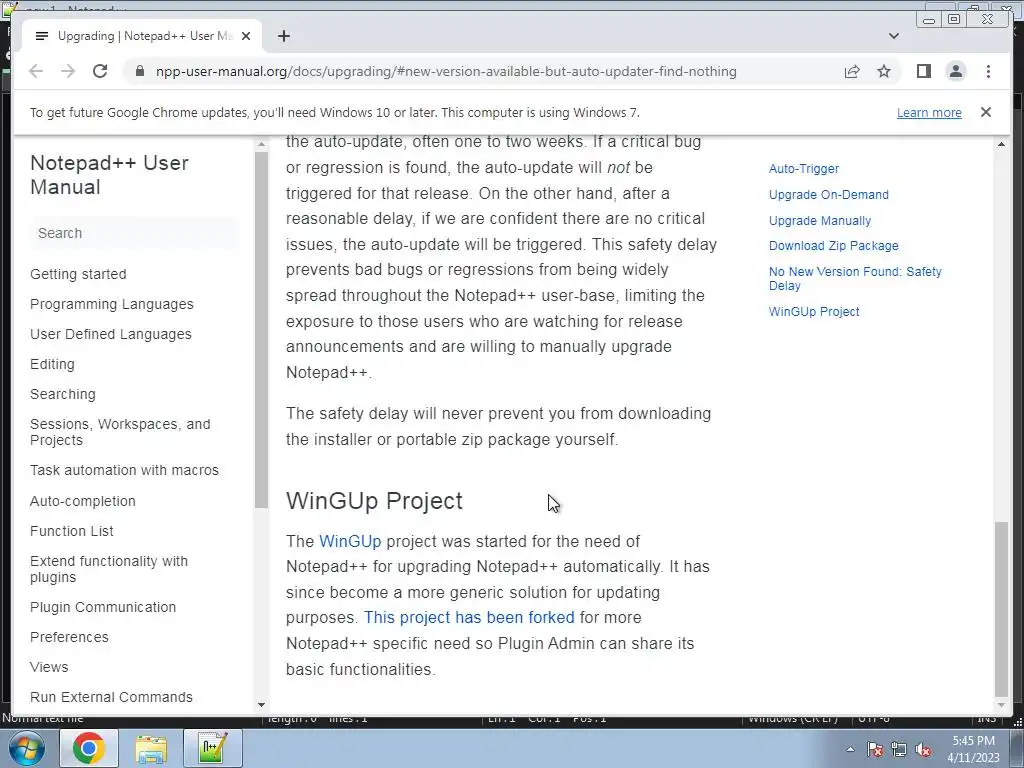Click Chrome icon in taskbar
The image size is (1024, 768).
[x=89, y=748]
